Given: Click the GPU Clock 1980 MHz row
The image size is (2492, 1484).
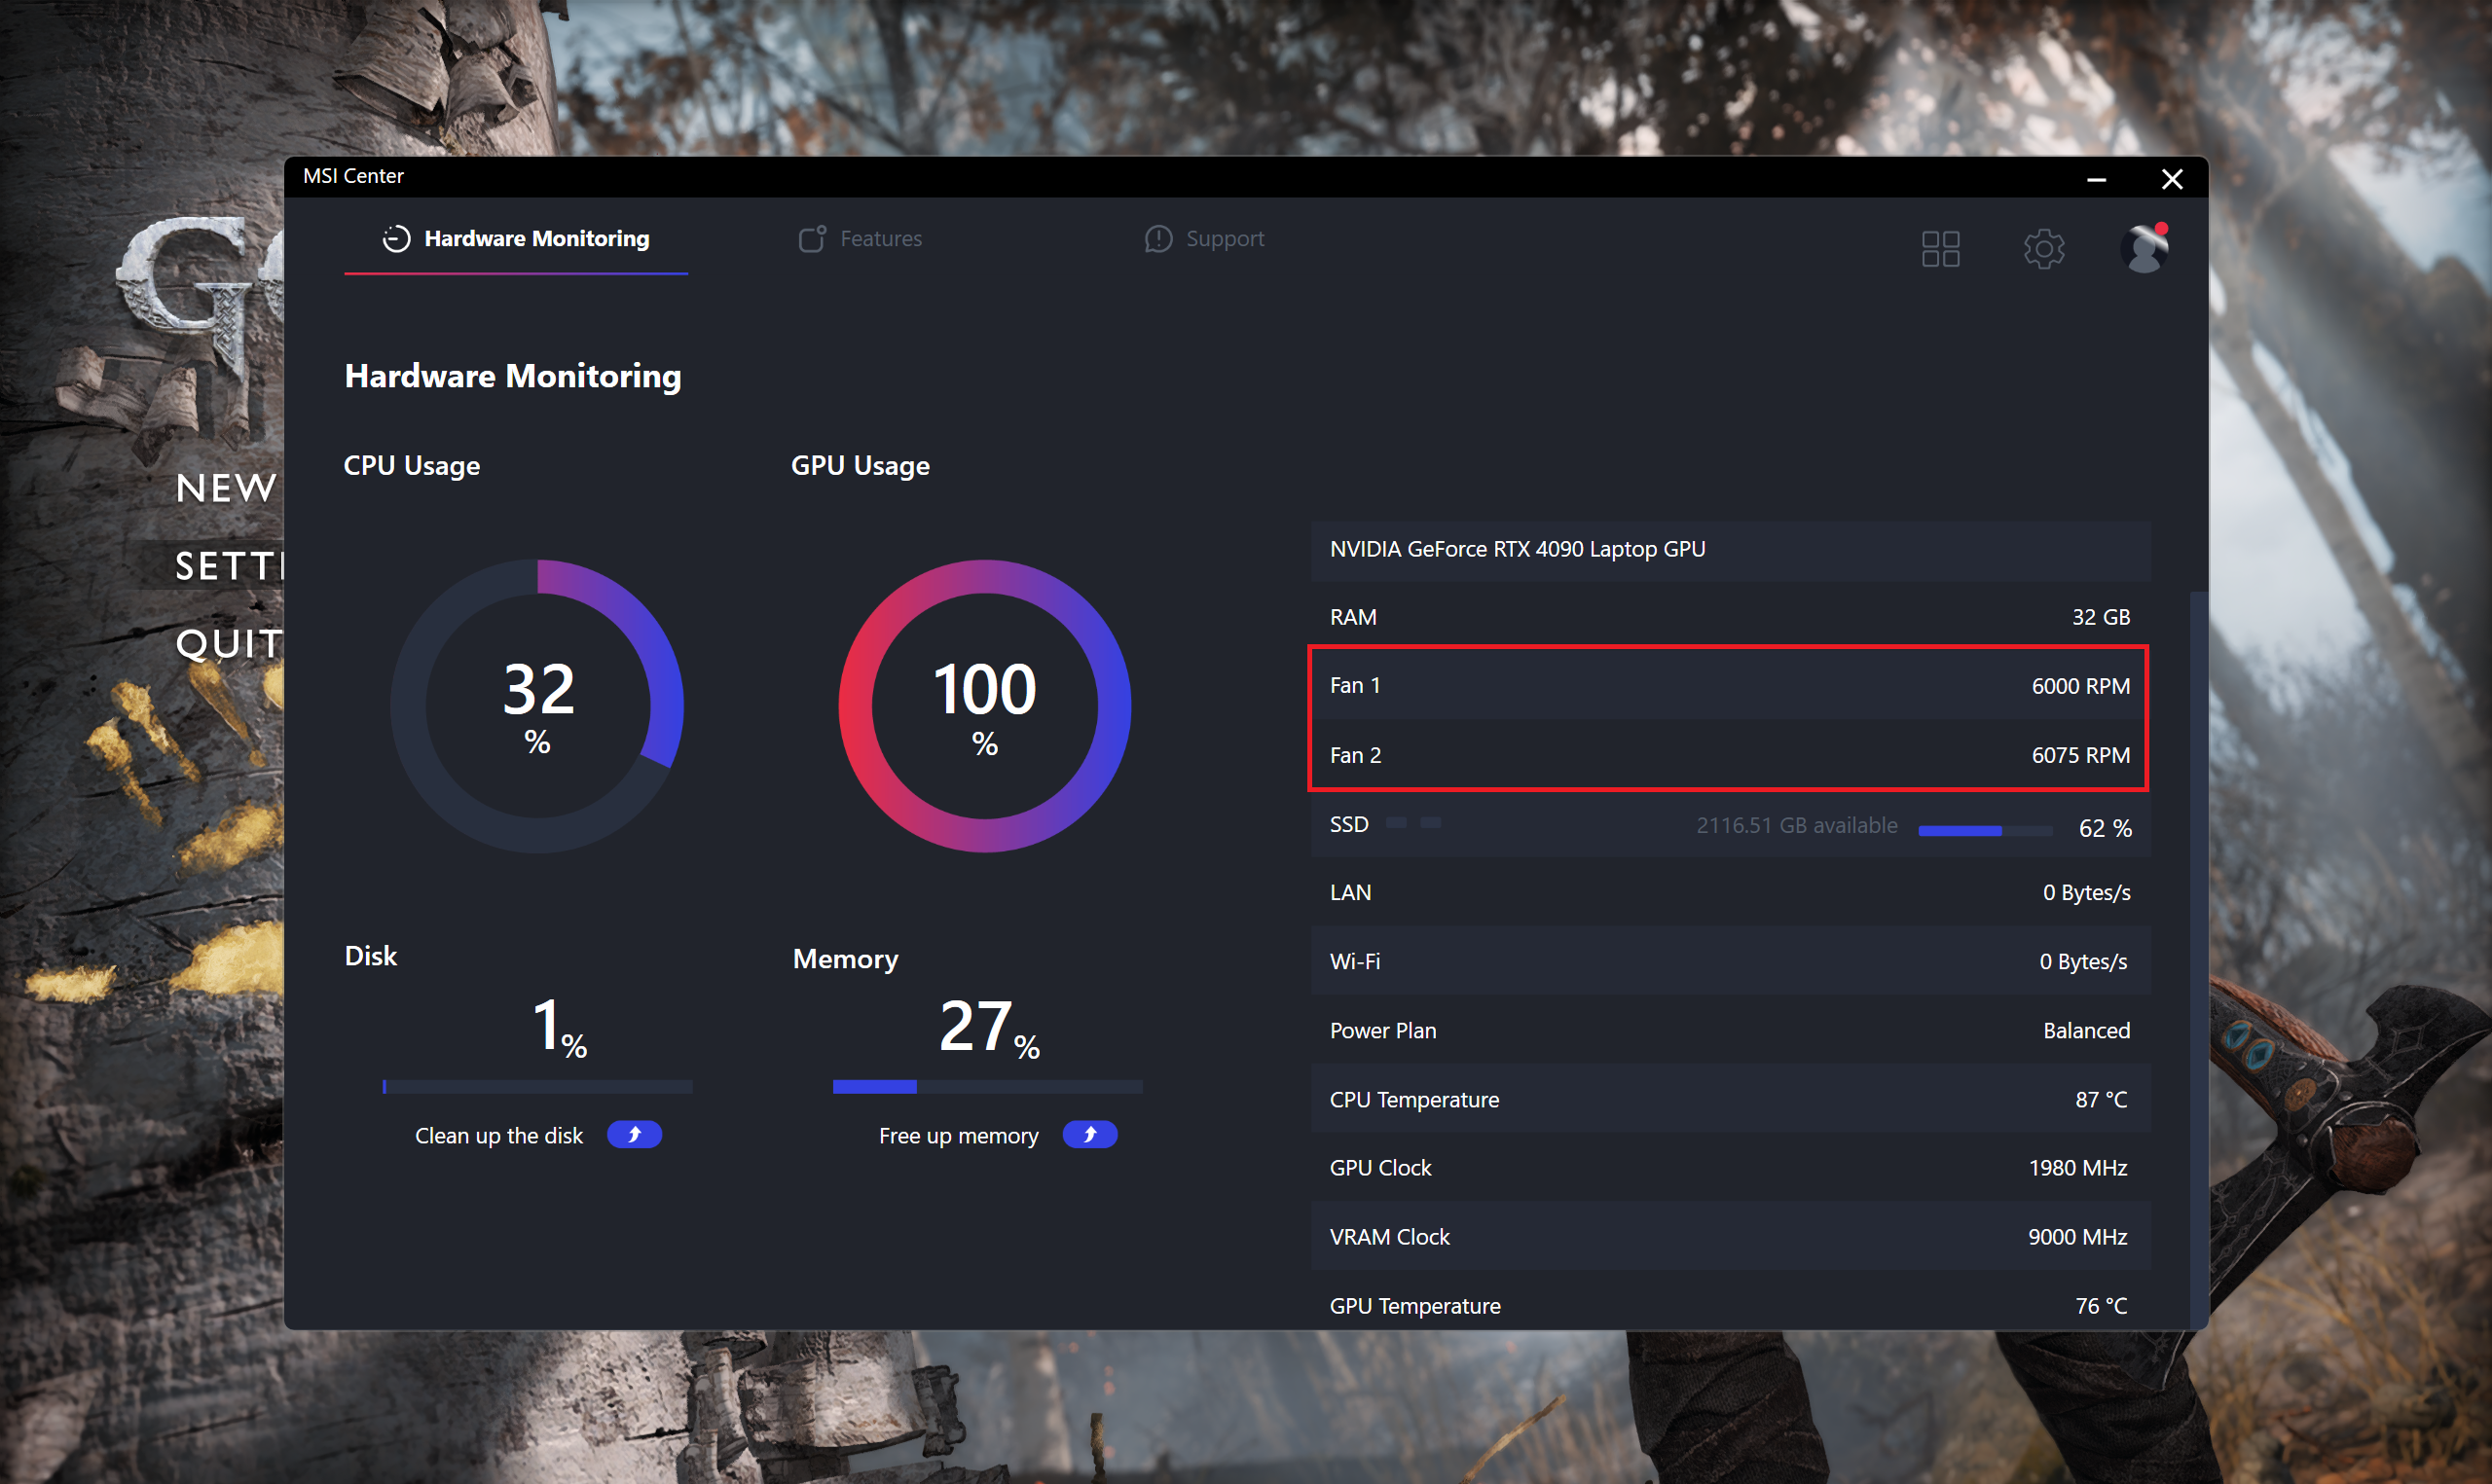Looking at the screenshot, I should coord(1731,1168).
